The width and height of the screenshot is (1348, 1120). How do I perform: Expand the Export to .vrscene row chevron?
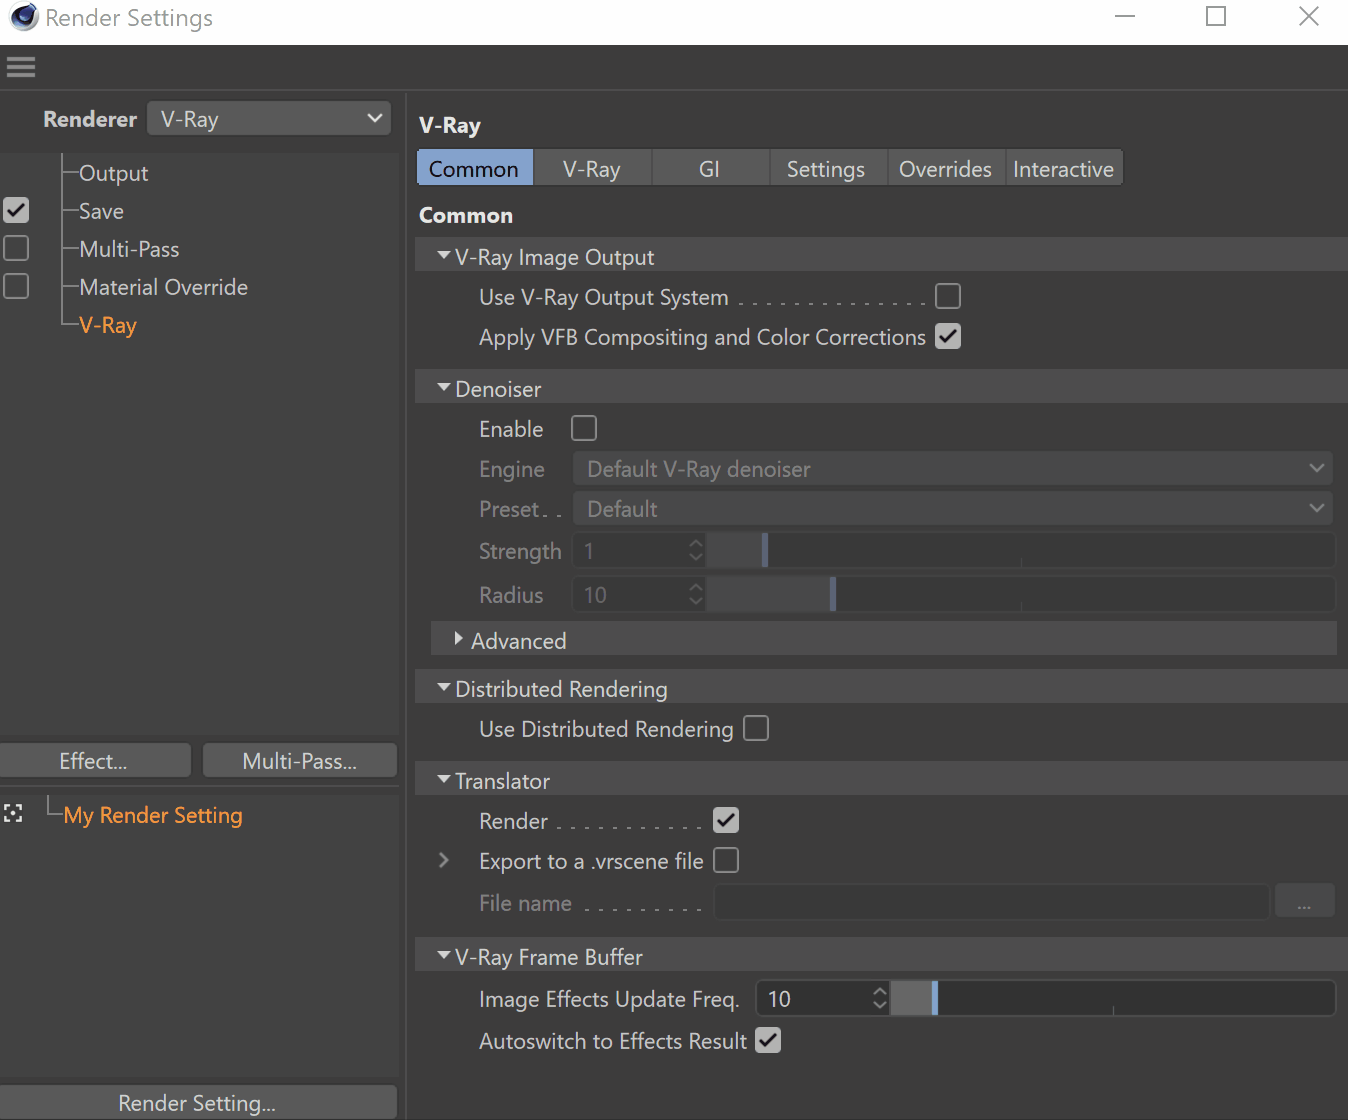click(444, 860)
